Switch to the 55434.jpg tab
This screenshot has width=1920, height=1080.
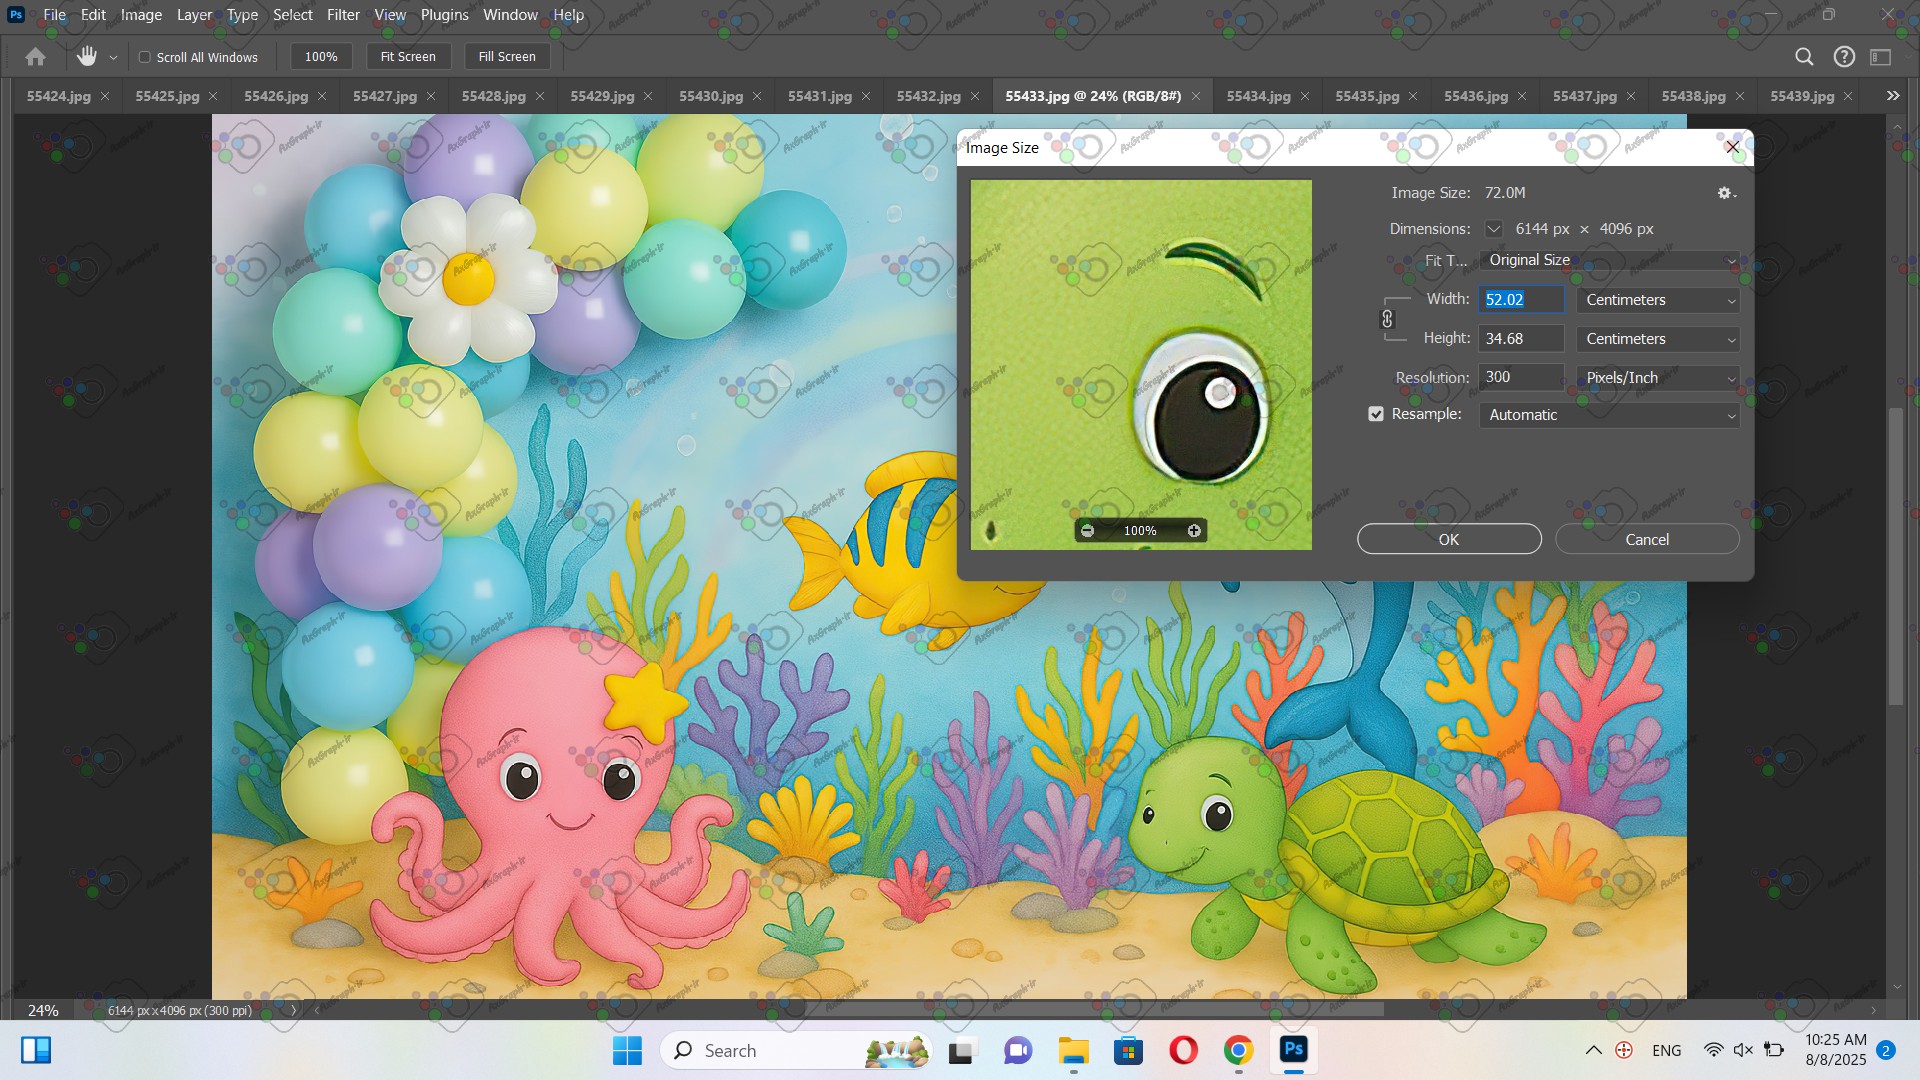click(1258, 96)
